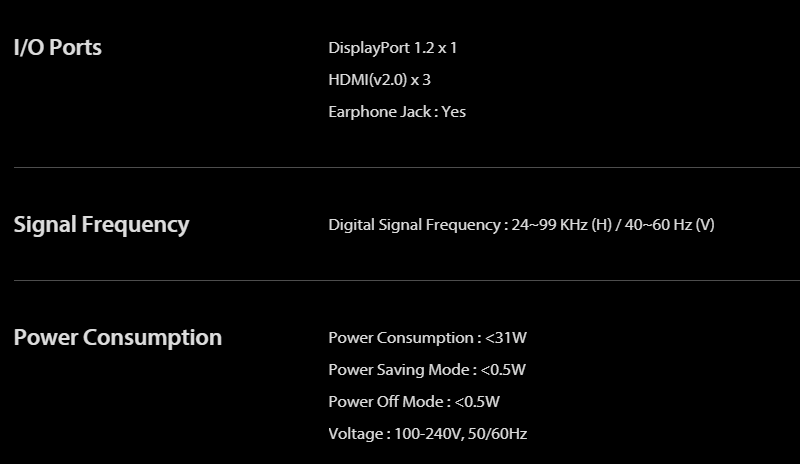Image resolution: width=800 pixels, height=464 pixels.
Task: Click the Power Saving Mode : <0.5W line
Action: pos(427,370)
